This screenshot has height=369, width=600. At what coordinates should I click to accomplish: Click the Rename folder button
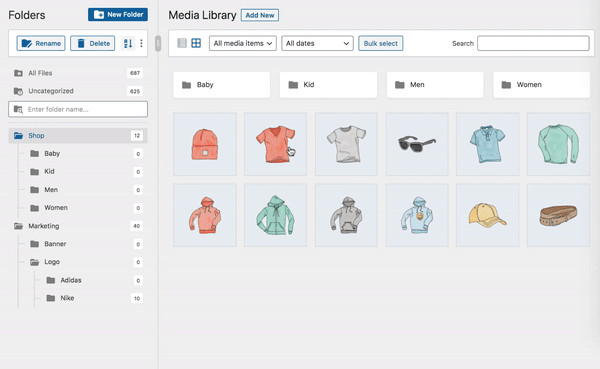tap(41, 43)
